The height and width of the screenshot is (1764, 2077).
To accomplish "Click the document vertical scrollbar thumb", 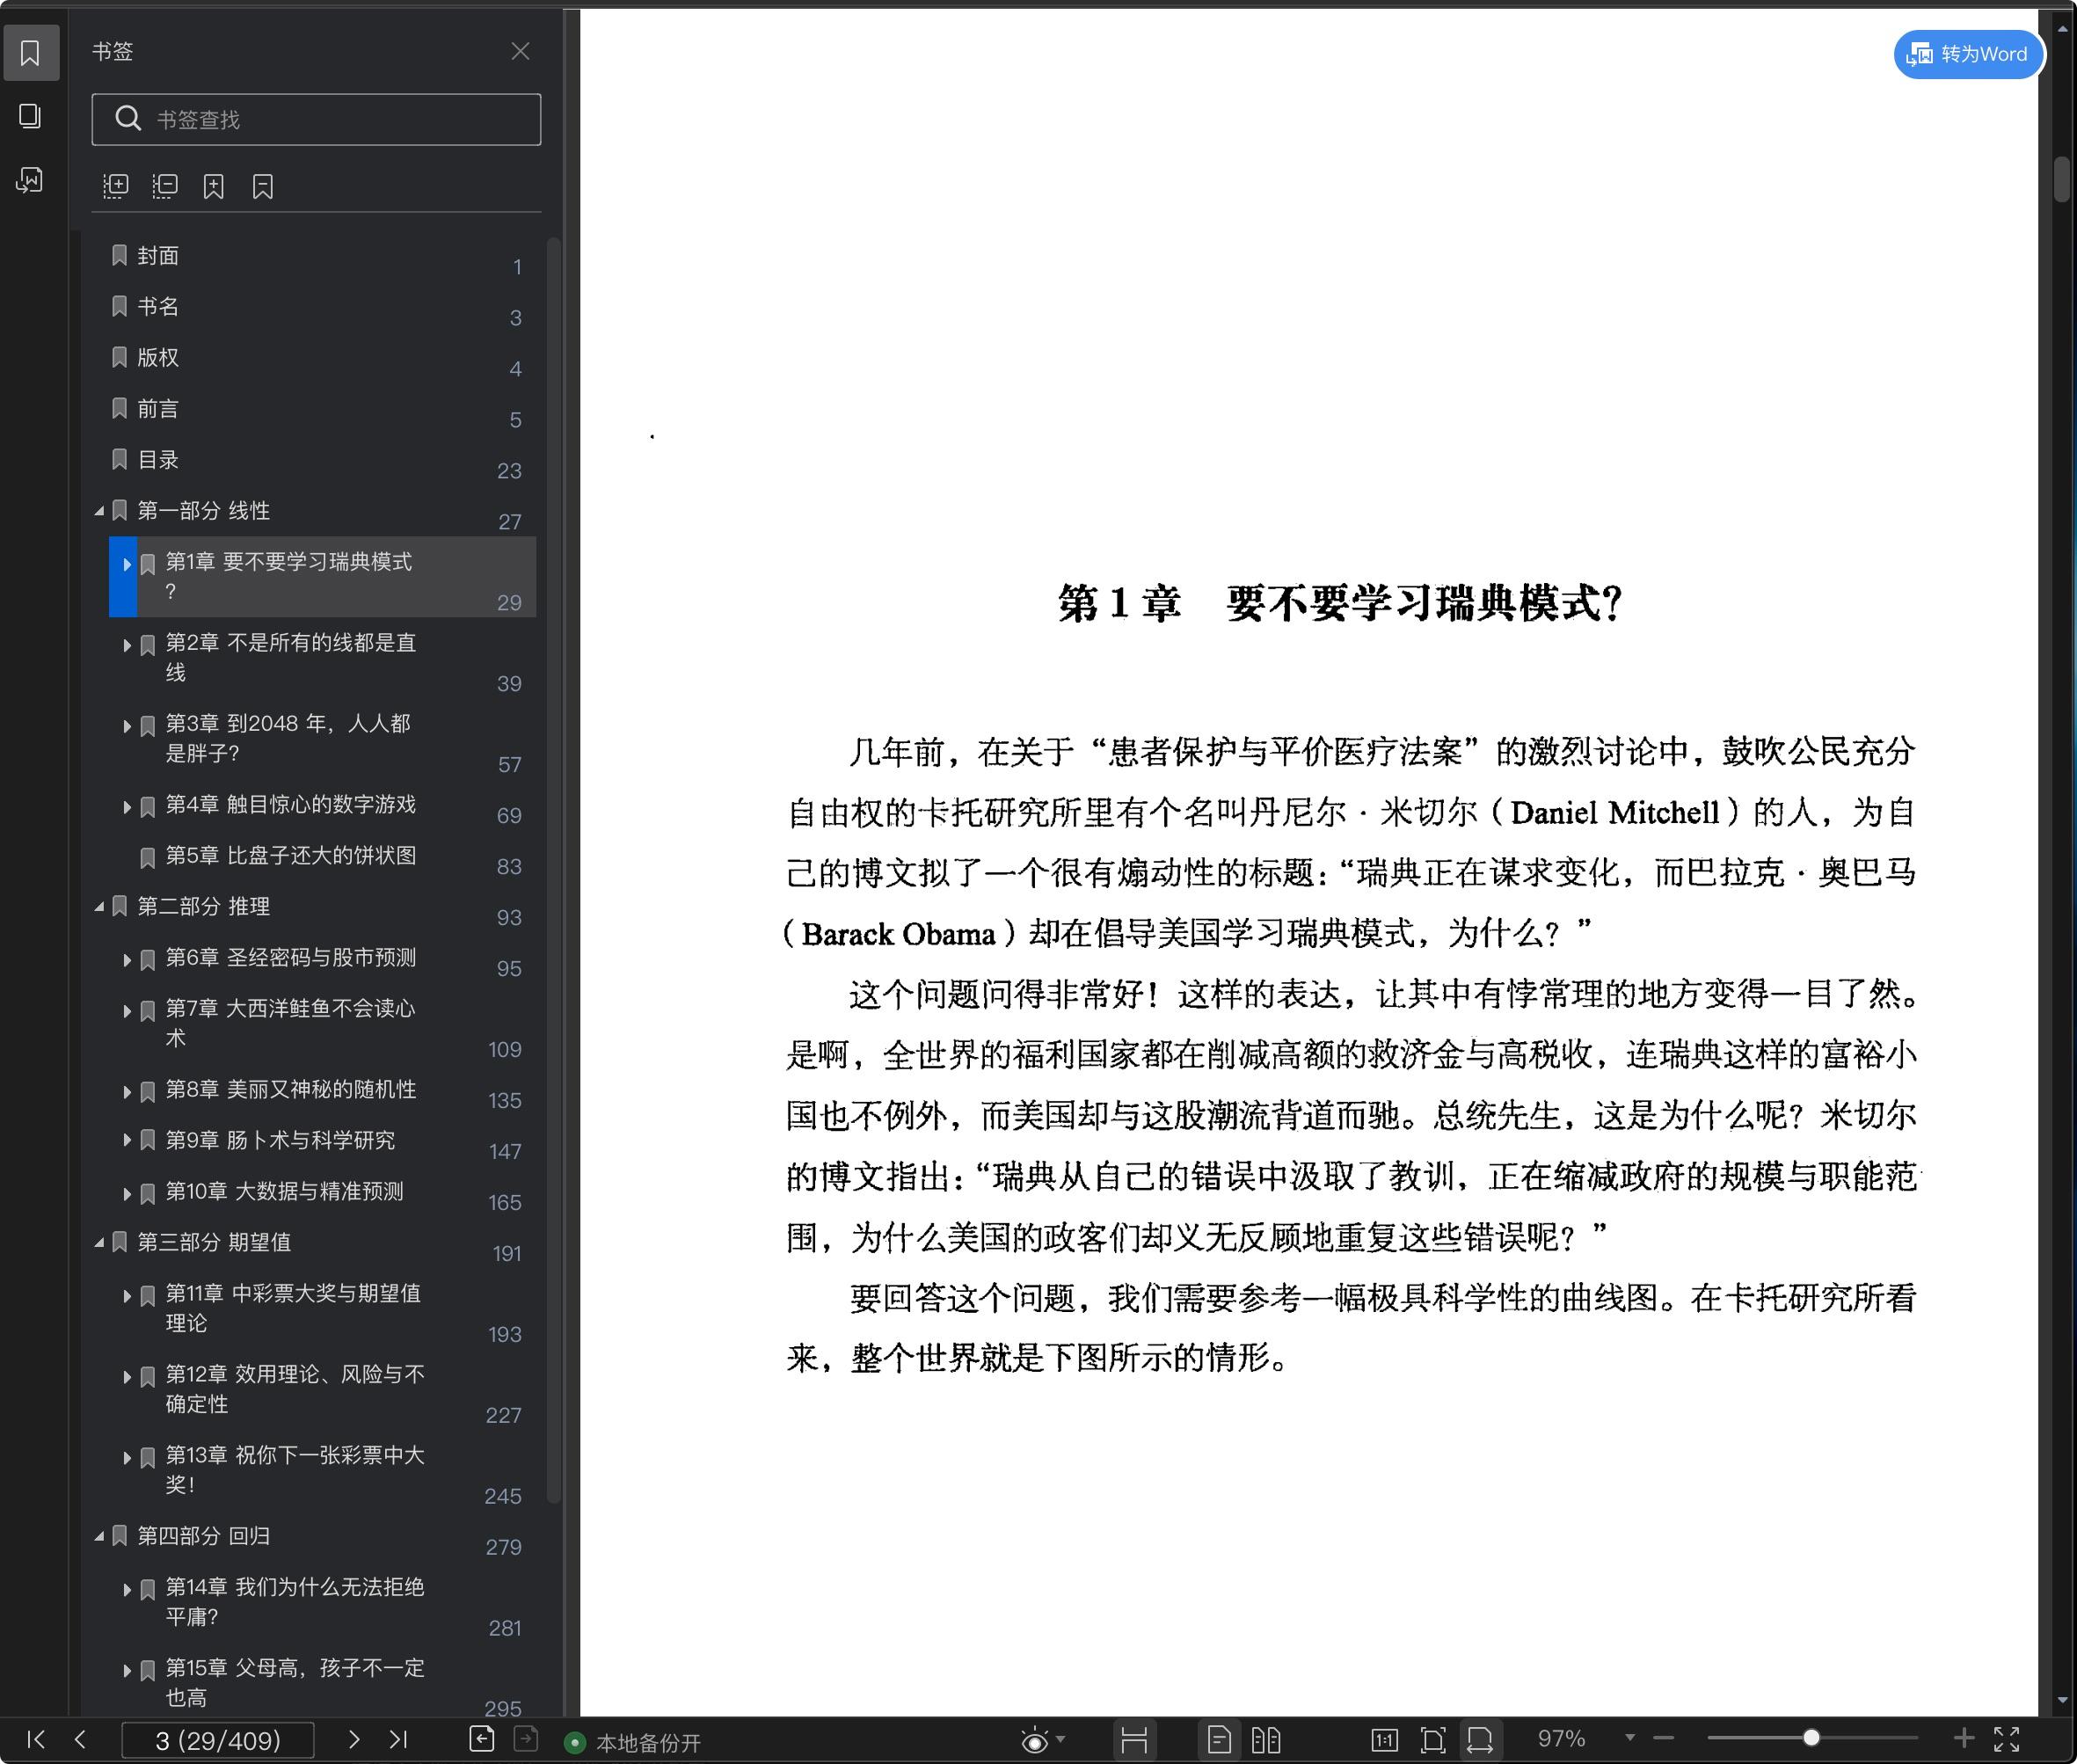I will pos(2062,180).
